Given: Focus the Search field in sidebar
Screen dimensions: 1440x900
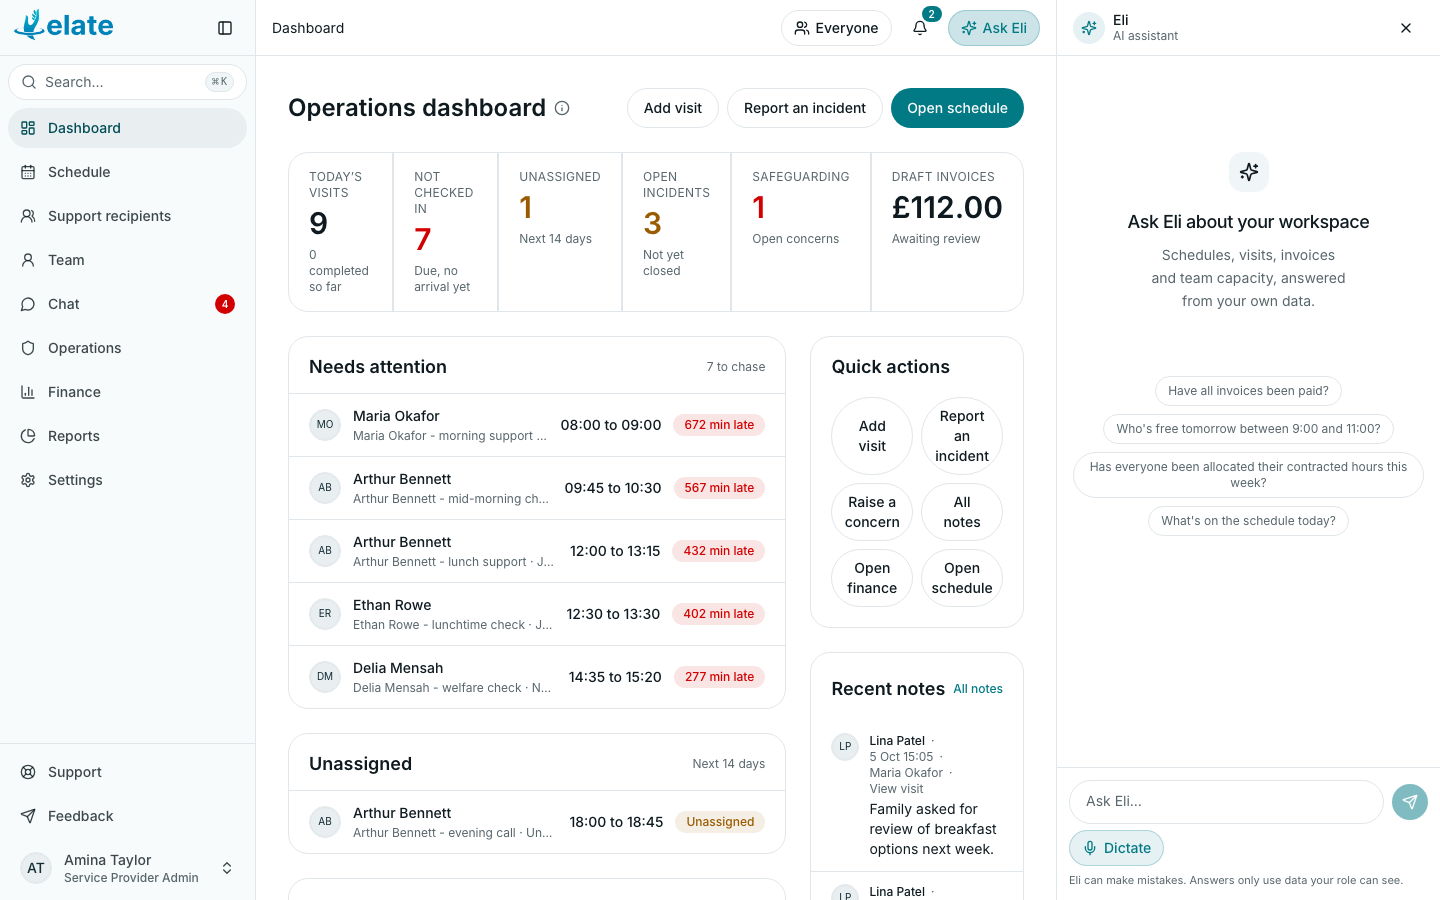Looking at the screenshot, I should [127, 82].
